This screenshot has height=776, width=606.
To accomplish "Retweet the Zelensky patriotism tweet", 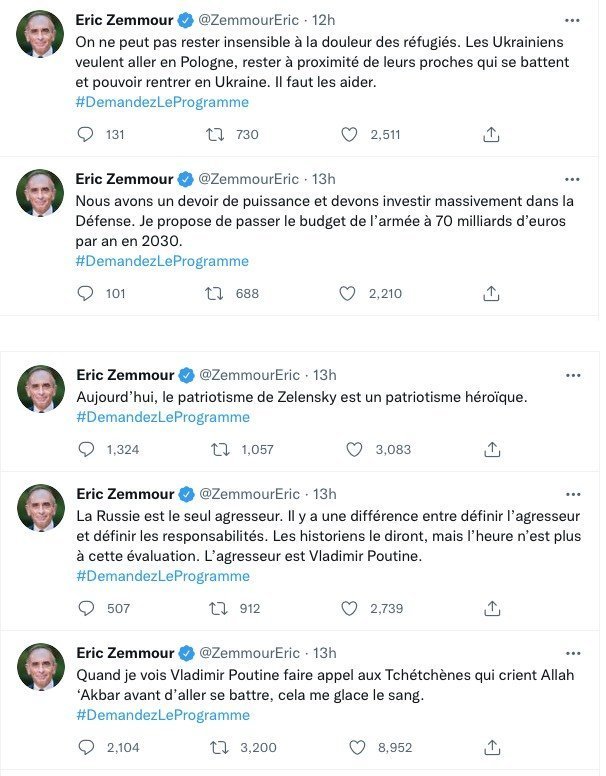I will 220,450.
